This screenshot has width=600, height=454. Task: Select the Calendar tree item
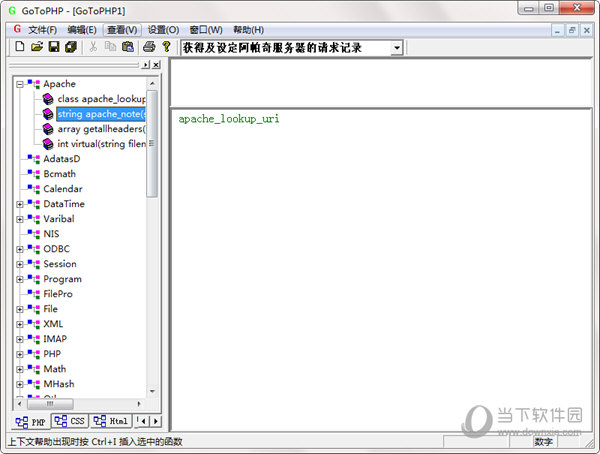(63, 189)
